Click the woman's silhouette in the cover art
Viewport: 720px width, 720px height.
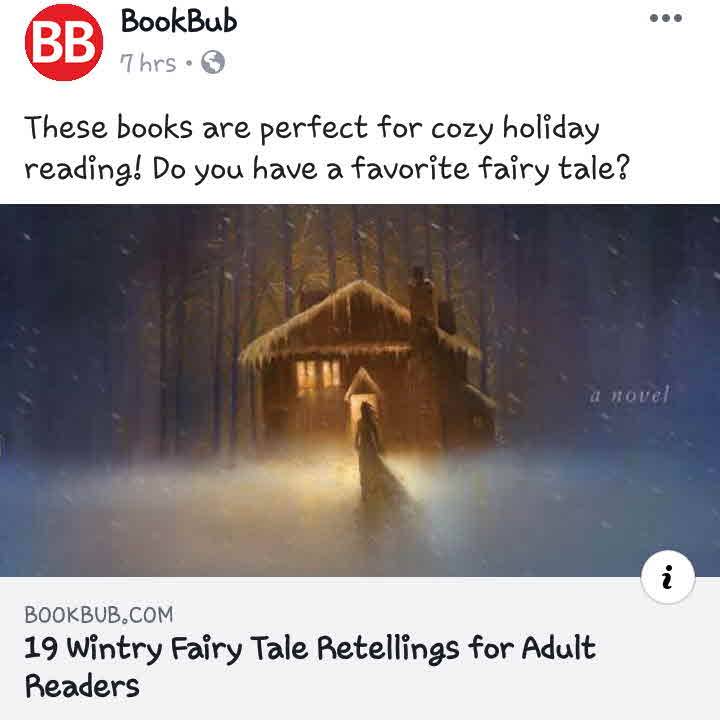[370, 450]
